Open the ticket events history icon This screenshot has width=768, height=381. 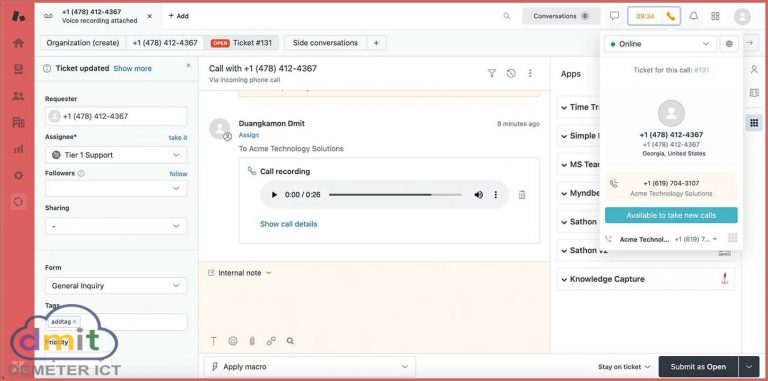(511, 73)
